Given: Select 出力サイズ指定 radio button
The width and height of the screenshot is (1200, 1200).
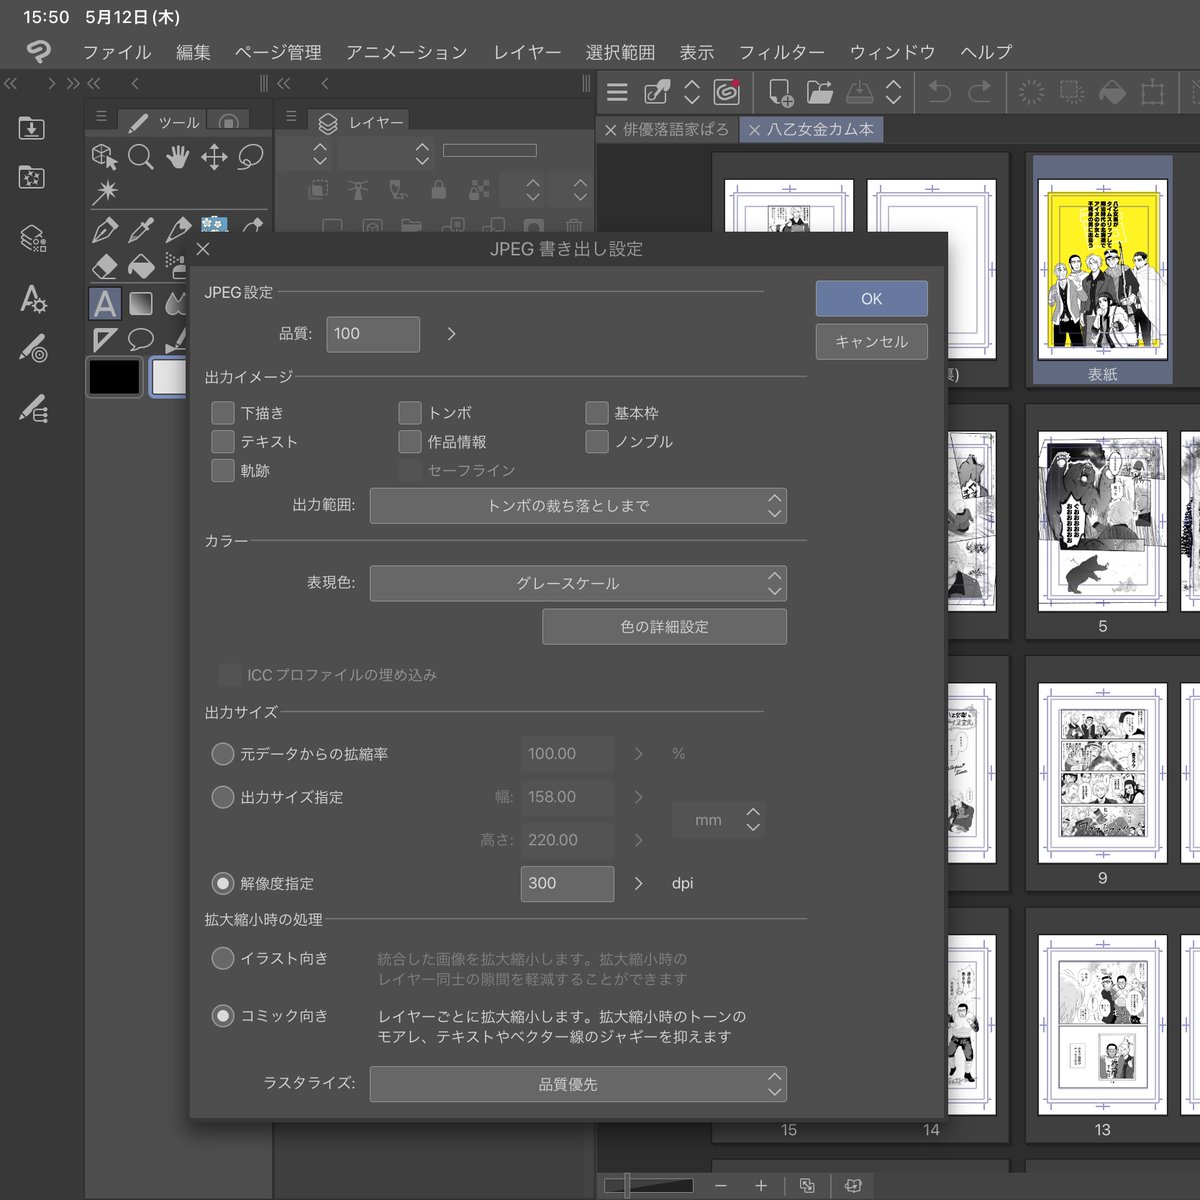Looking at the screenshot, I should click(223, 797).
